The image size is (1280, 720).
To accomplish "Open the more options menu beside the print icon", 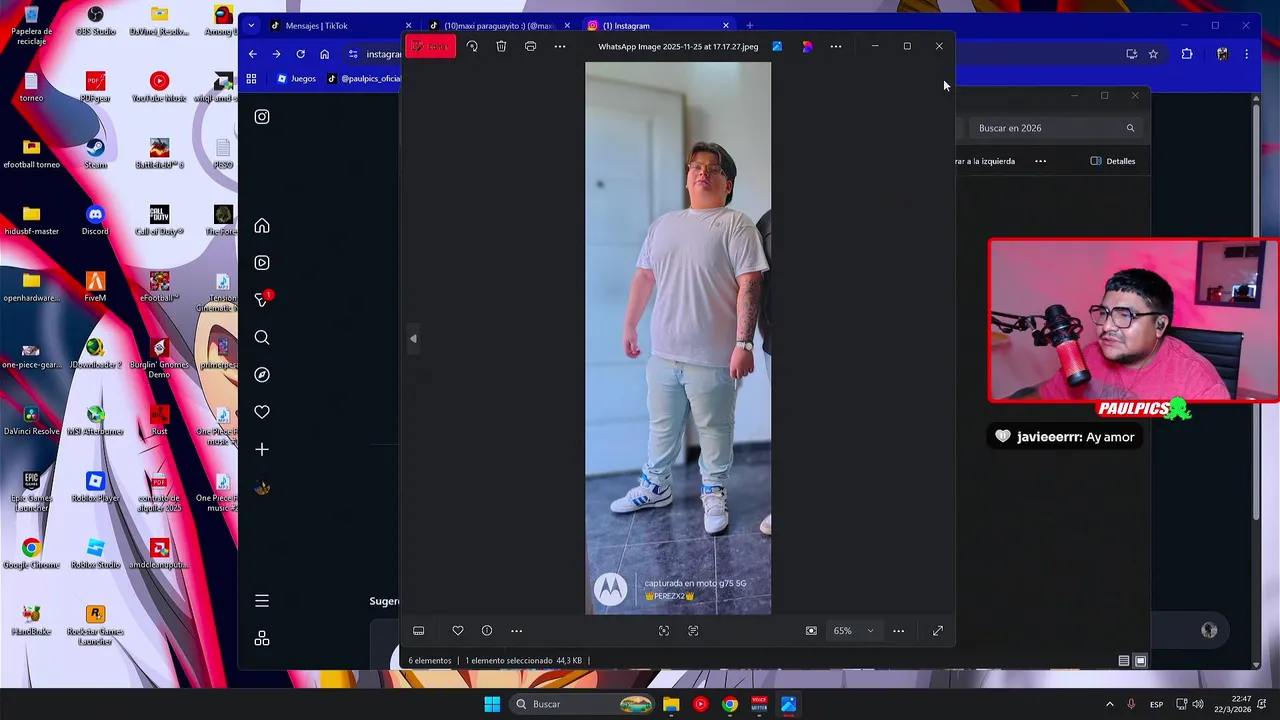I will click(x=560, y=46).
